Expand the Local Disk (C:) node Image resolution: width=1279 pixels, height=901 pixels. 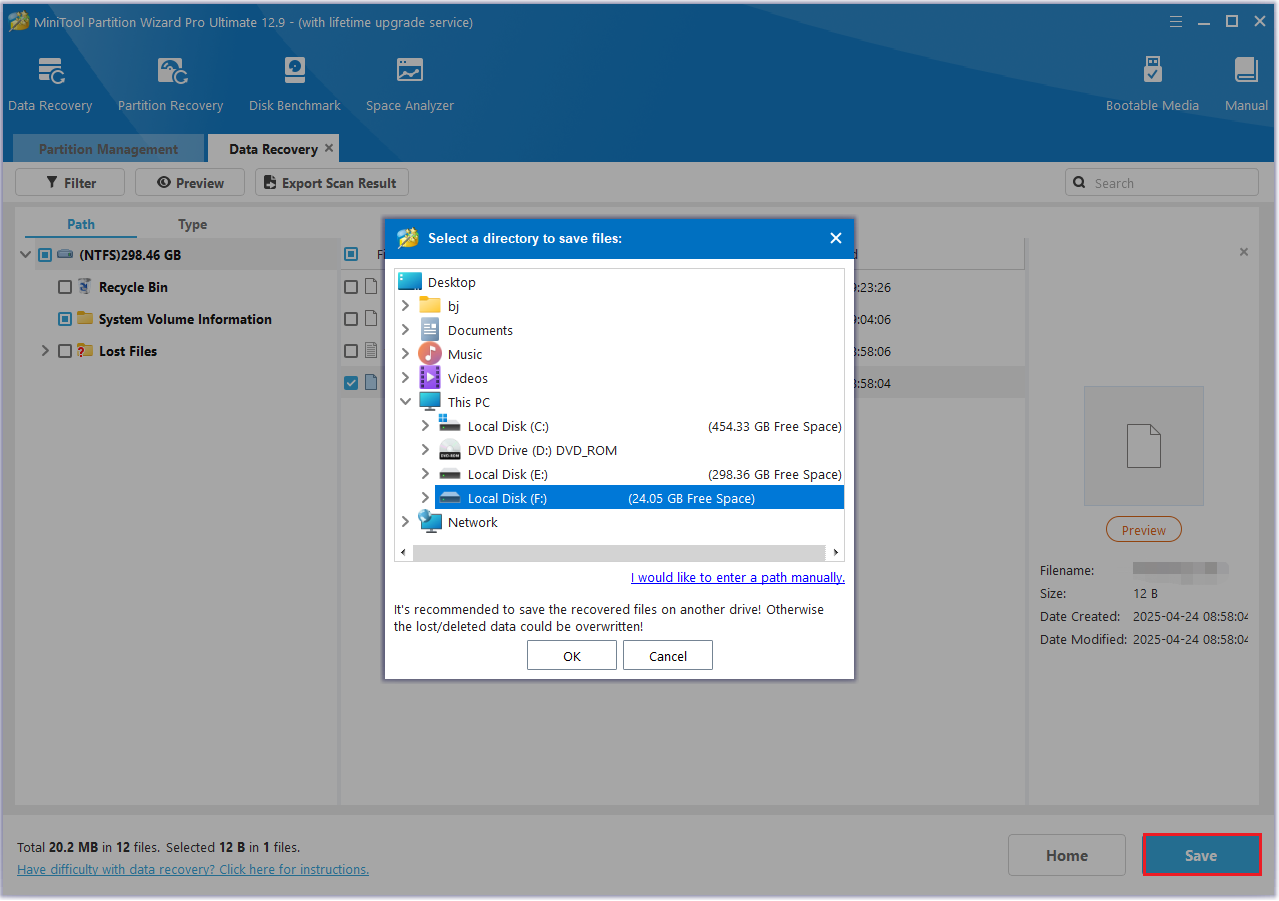[425, 426]
